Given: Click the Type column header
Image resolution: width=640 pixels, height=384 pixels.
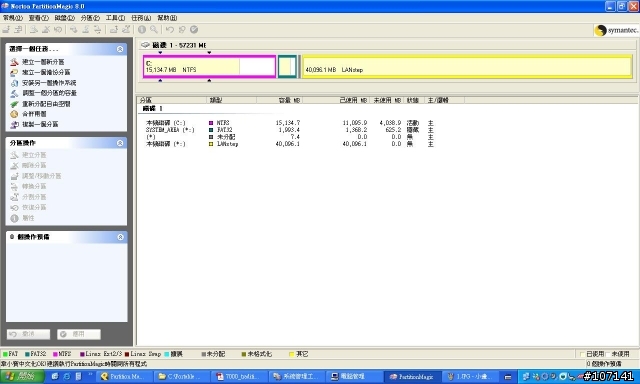Looking at the screenshot, I should coord(232,100).
